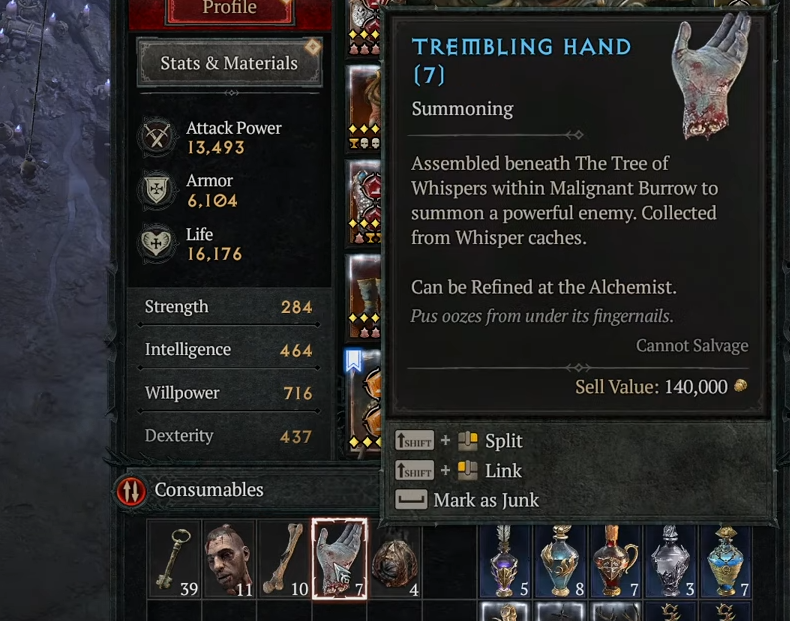Select the Intelligence stat row
This screenshot has width=790, height=621.
(229, 350)
